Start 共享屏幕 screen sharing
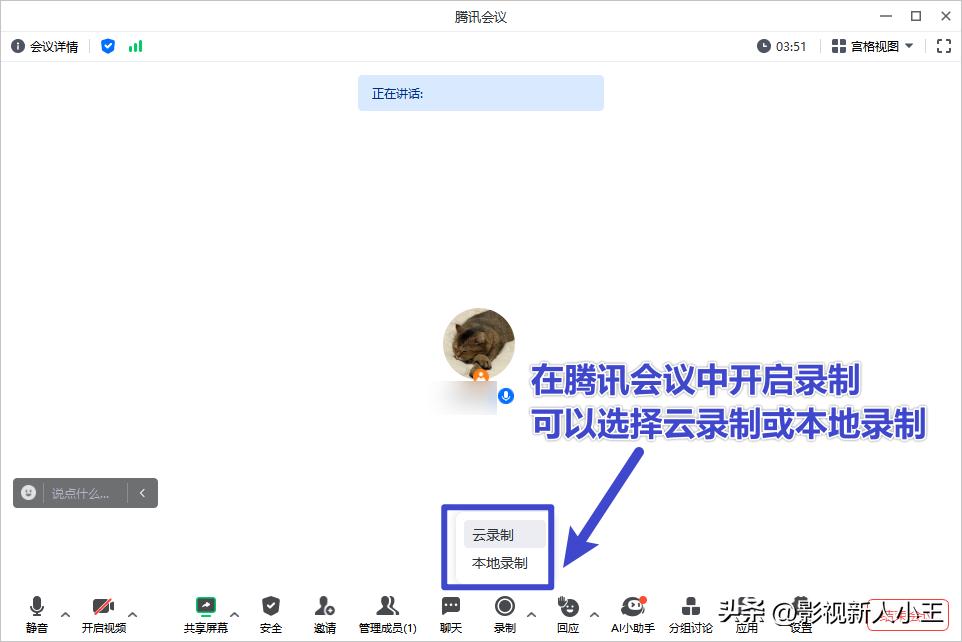The height and width of the screenshot is (642, 962). (x=206, y=614)
